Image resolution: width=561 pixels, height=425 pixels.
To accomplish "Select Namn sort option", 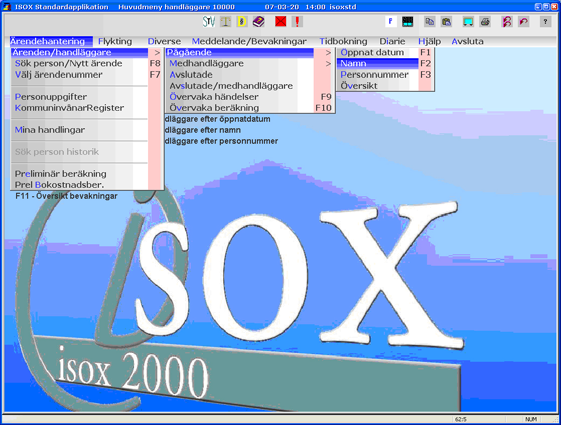I will point(385,64).
